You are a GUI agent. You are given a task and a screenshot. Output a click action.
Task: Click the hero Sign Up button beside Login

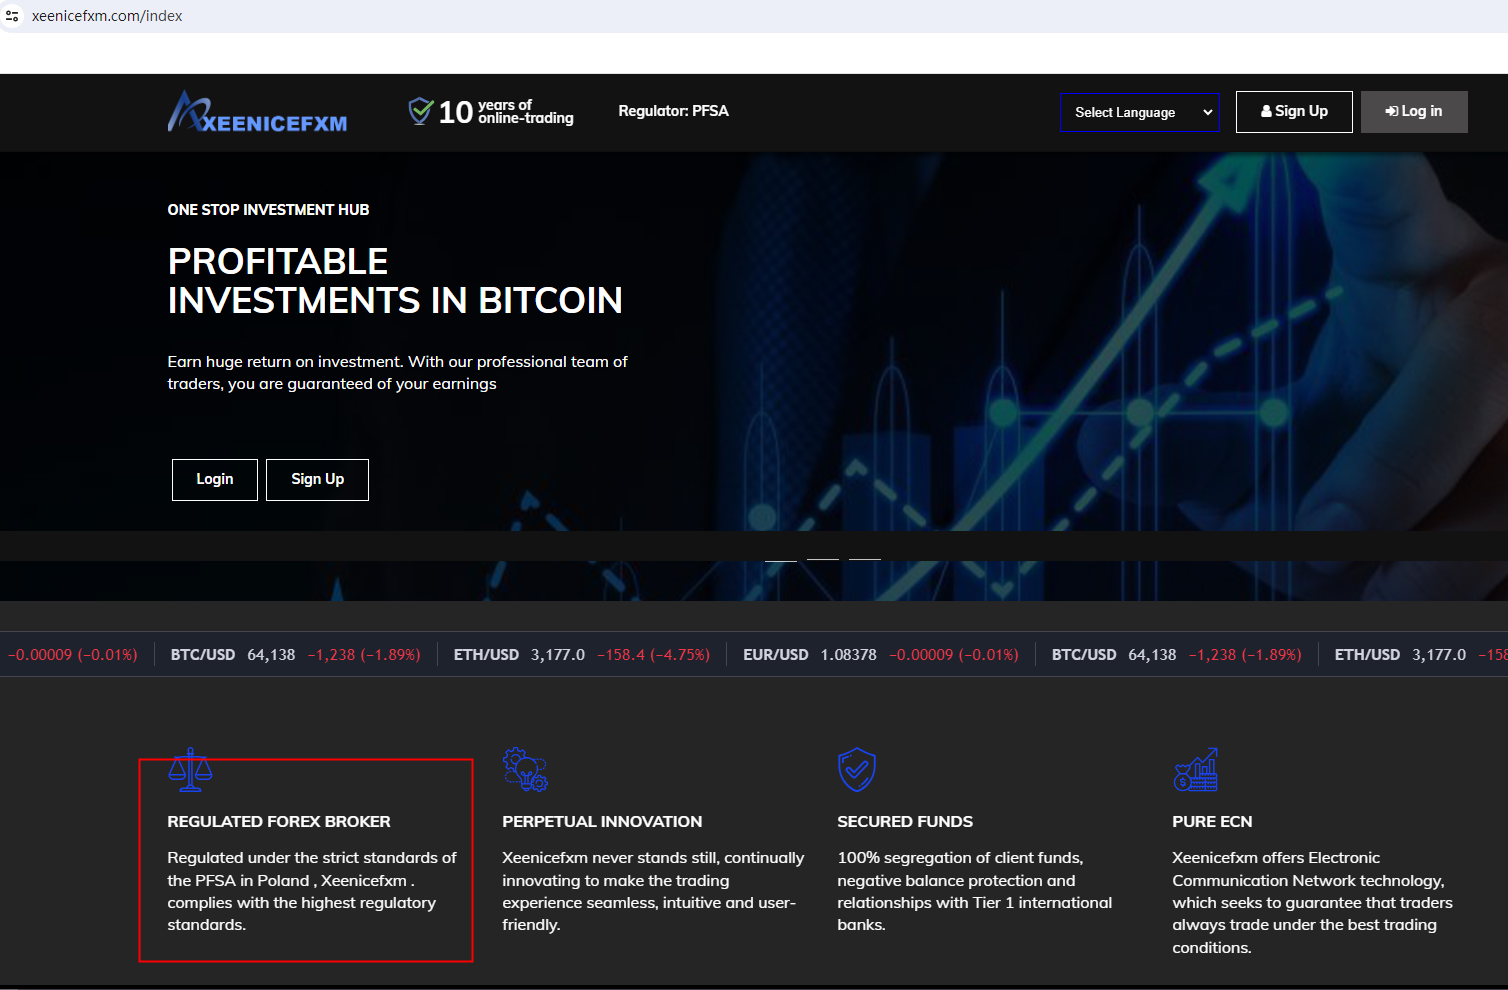tap(317, 480)
